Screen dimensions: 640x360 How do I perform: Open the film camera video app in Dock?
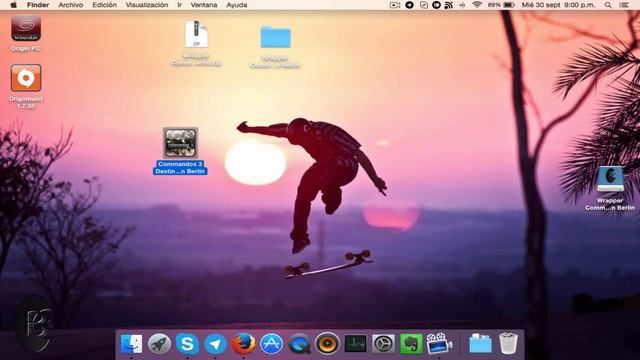(x=439, y=344)
